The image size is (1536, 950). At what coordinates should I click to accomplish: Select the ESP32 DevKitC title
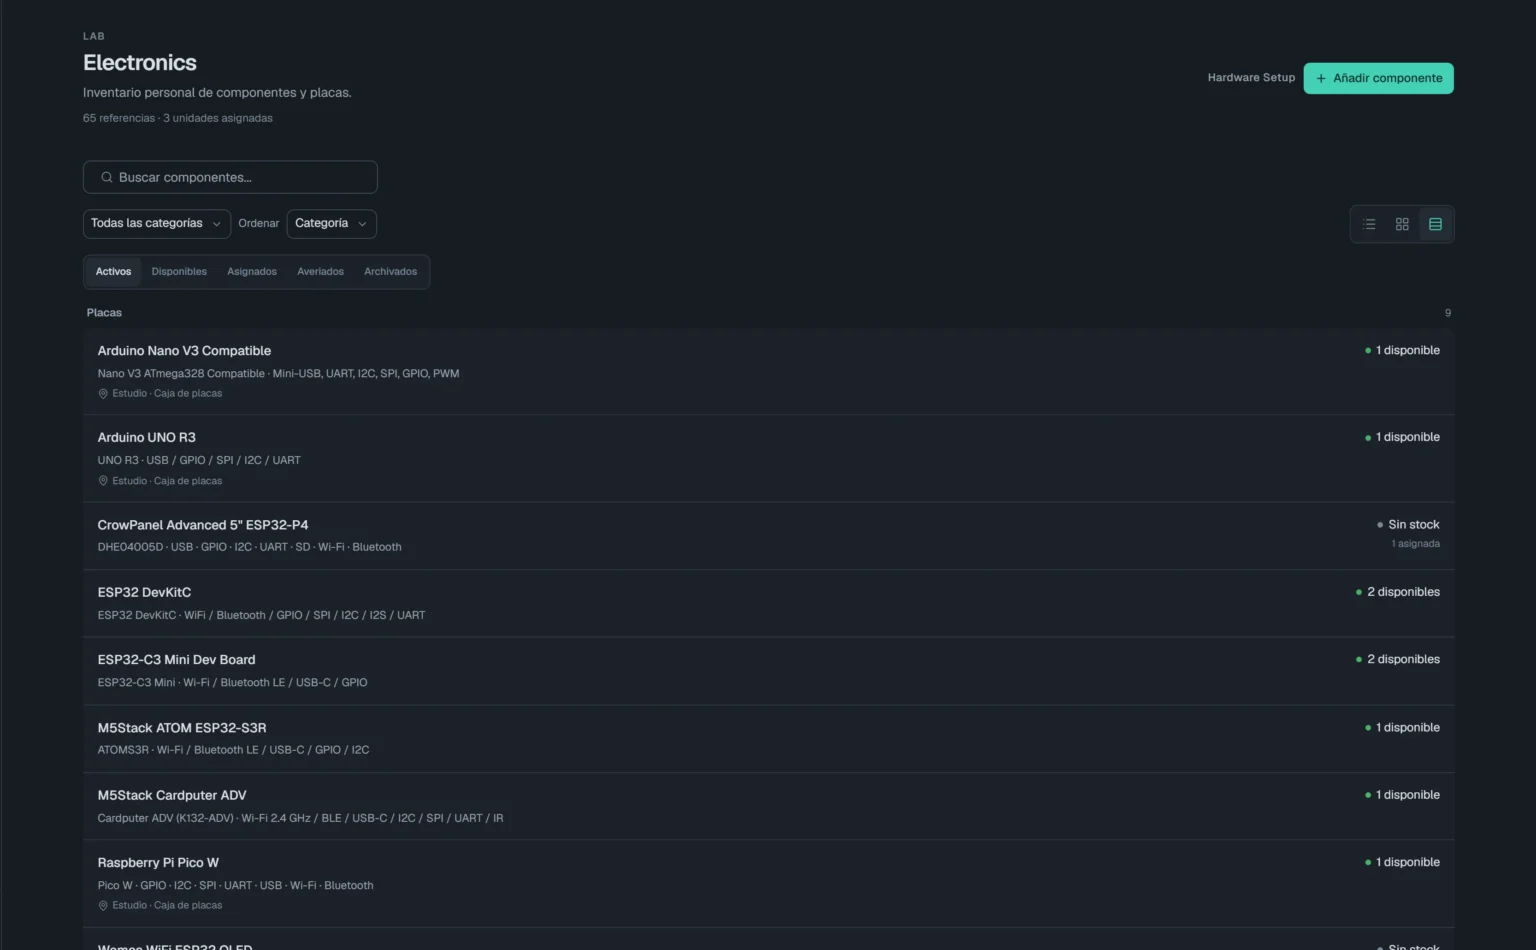click(x=144, y=593)
